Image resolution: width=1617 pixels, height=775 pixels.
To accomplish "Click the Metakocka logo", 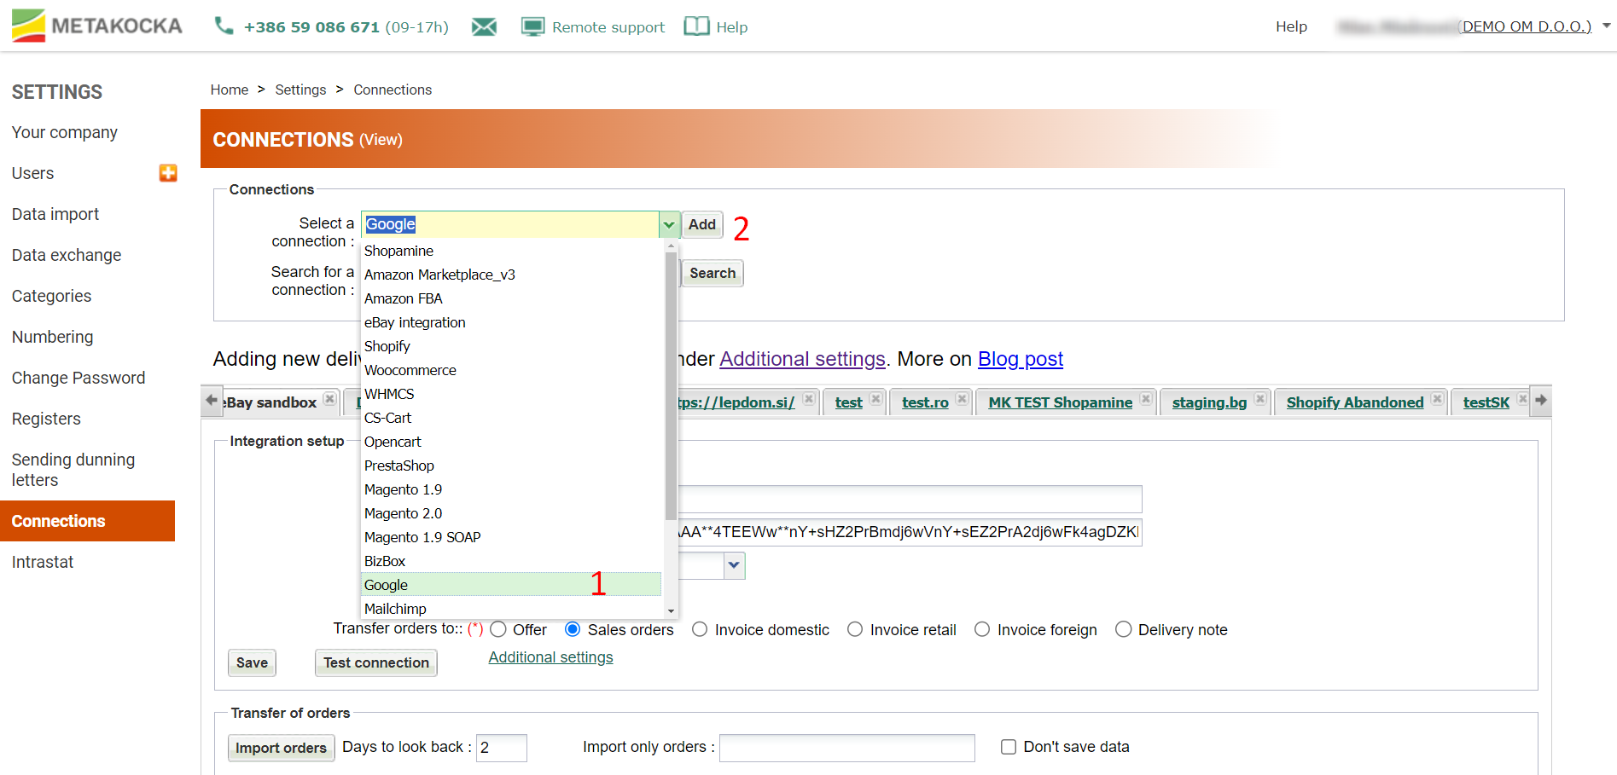I will pyautogui.click(x=97, y=26).
